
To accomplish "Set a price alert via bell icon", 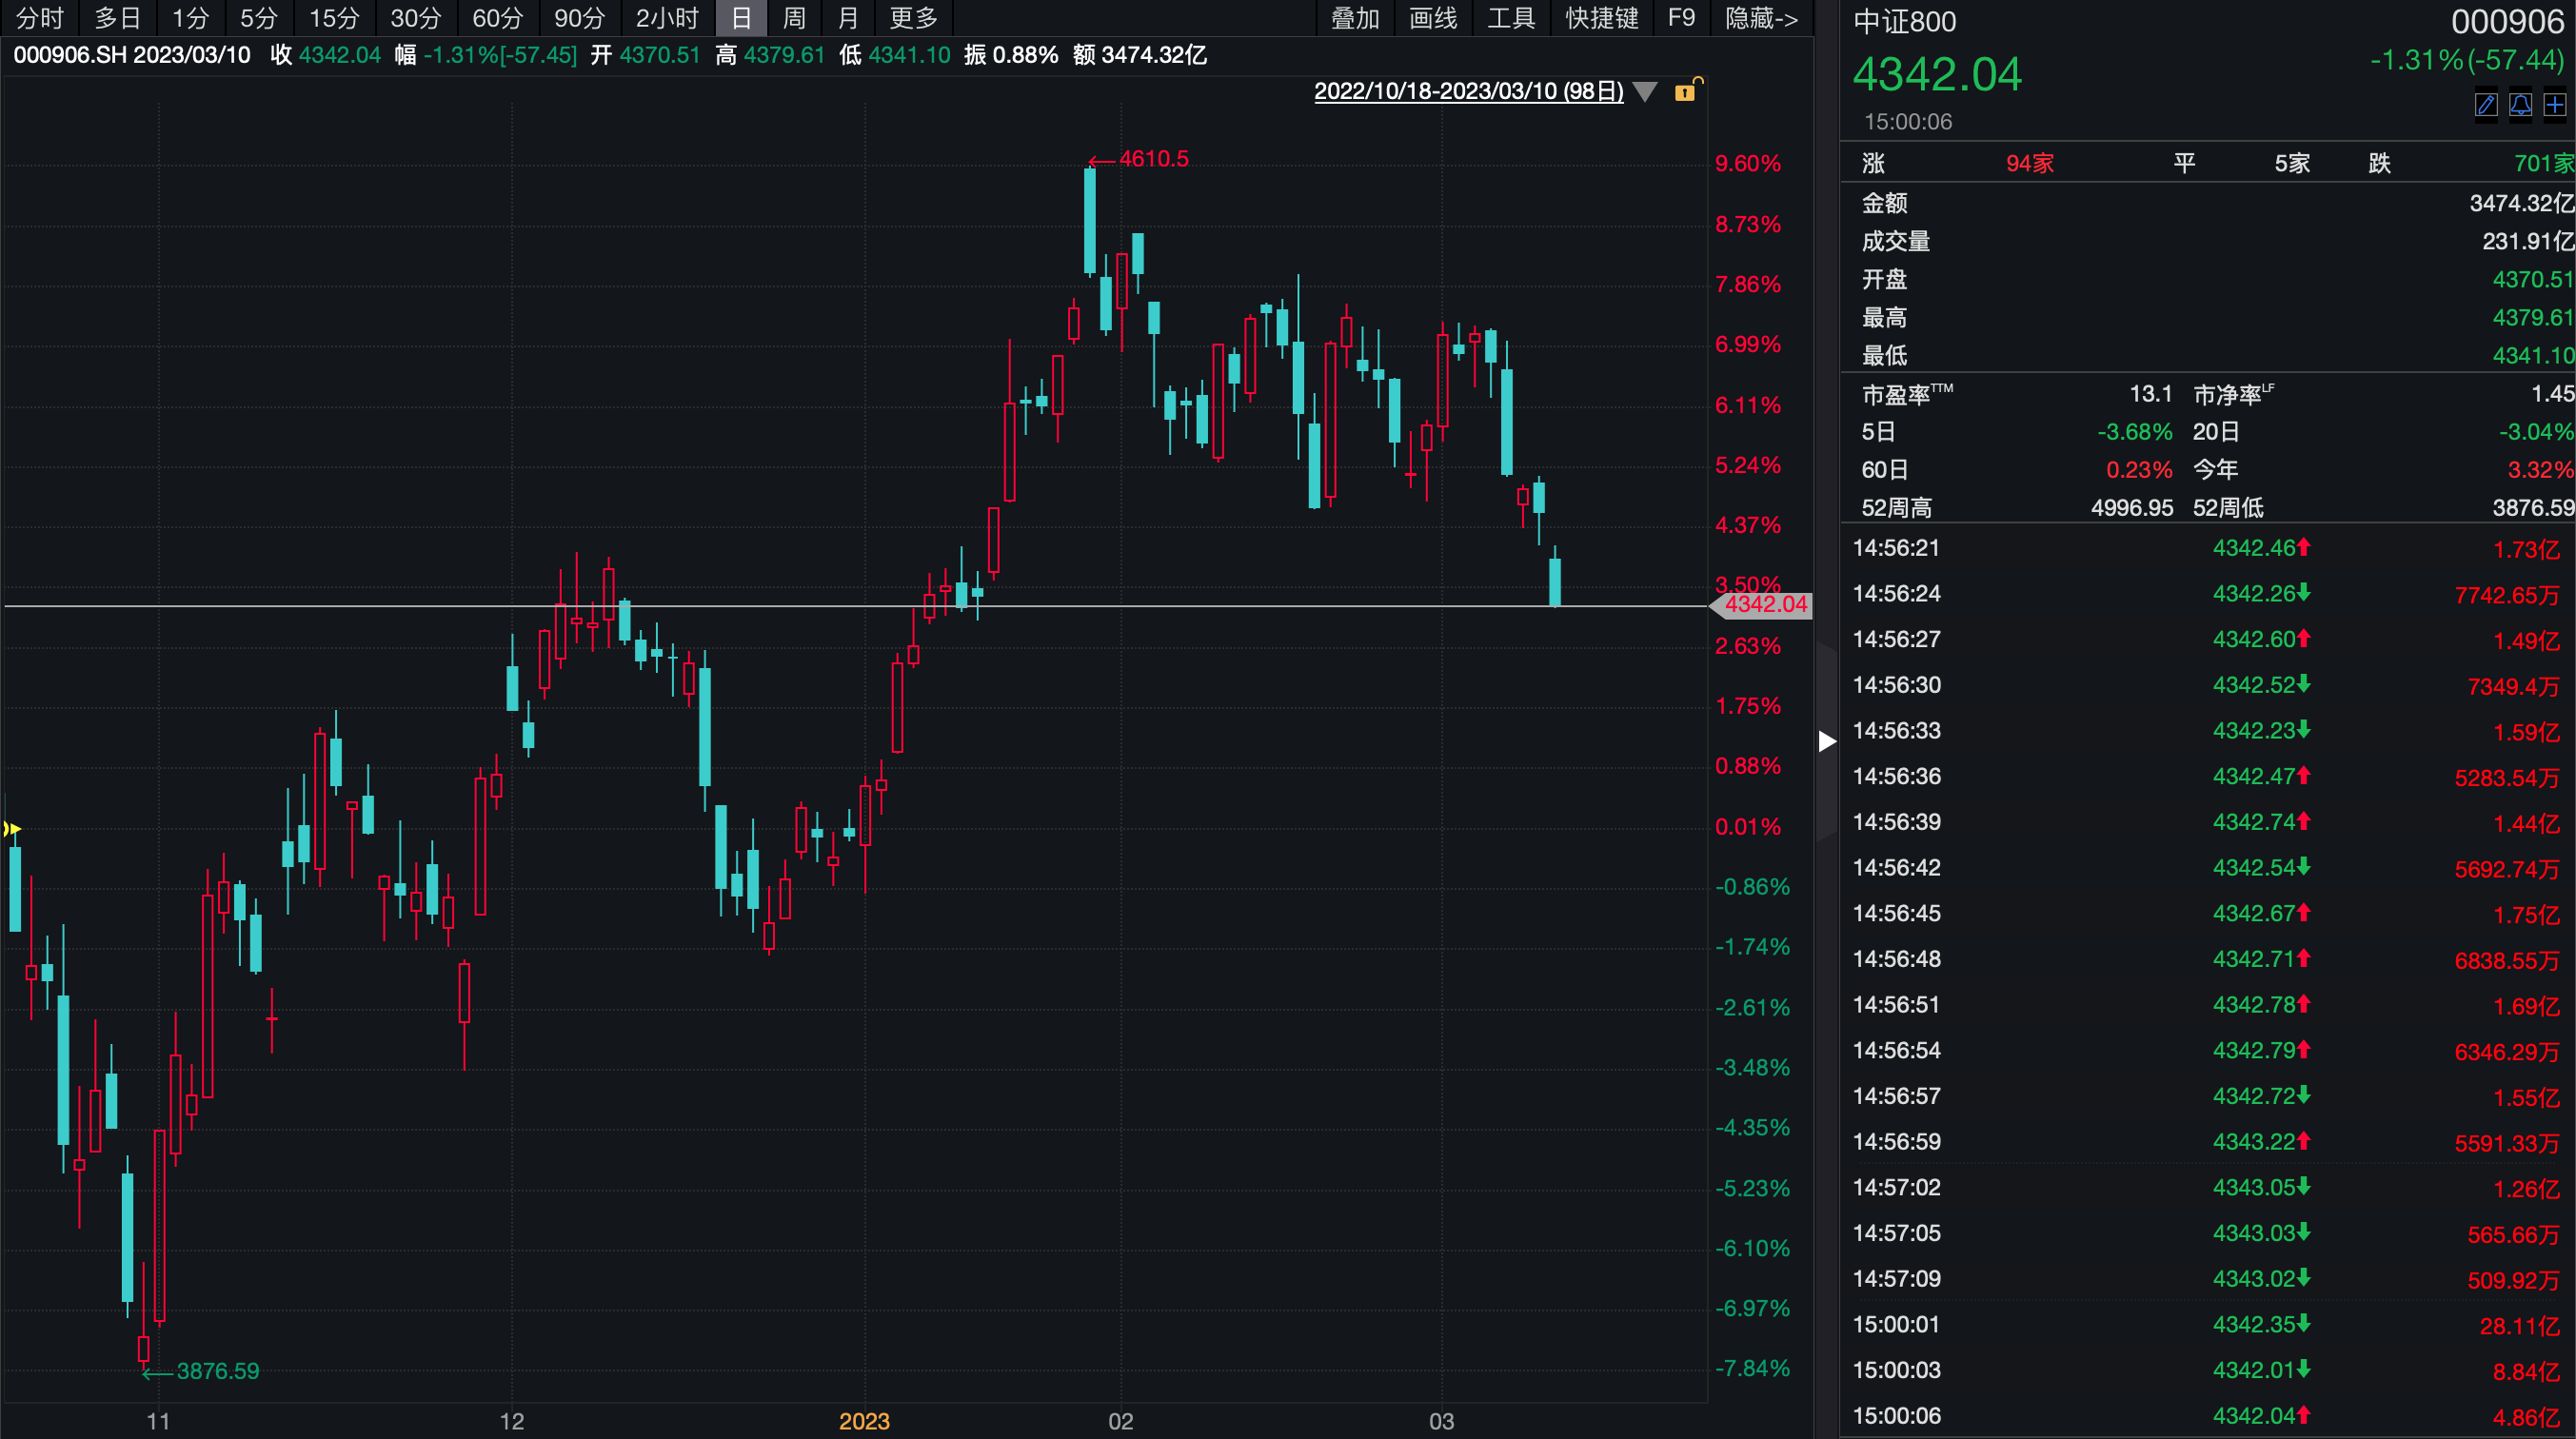I will [x=2520, y=104].
